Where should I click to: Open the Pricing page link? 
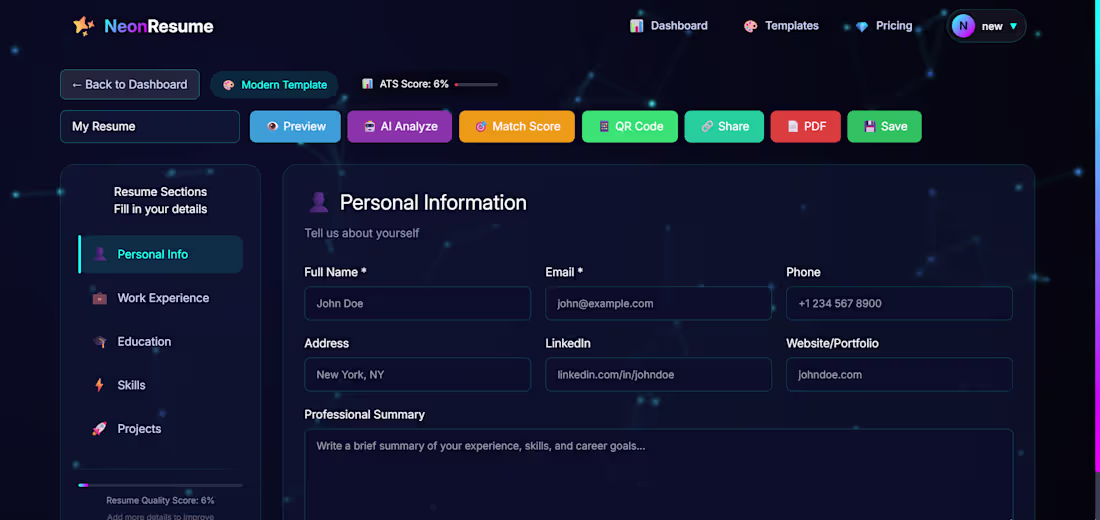pos(884,26)
